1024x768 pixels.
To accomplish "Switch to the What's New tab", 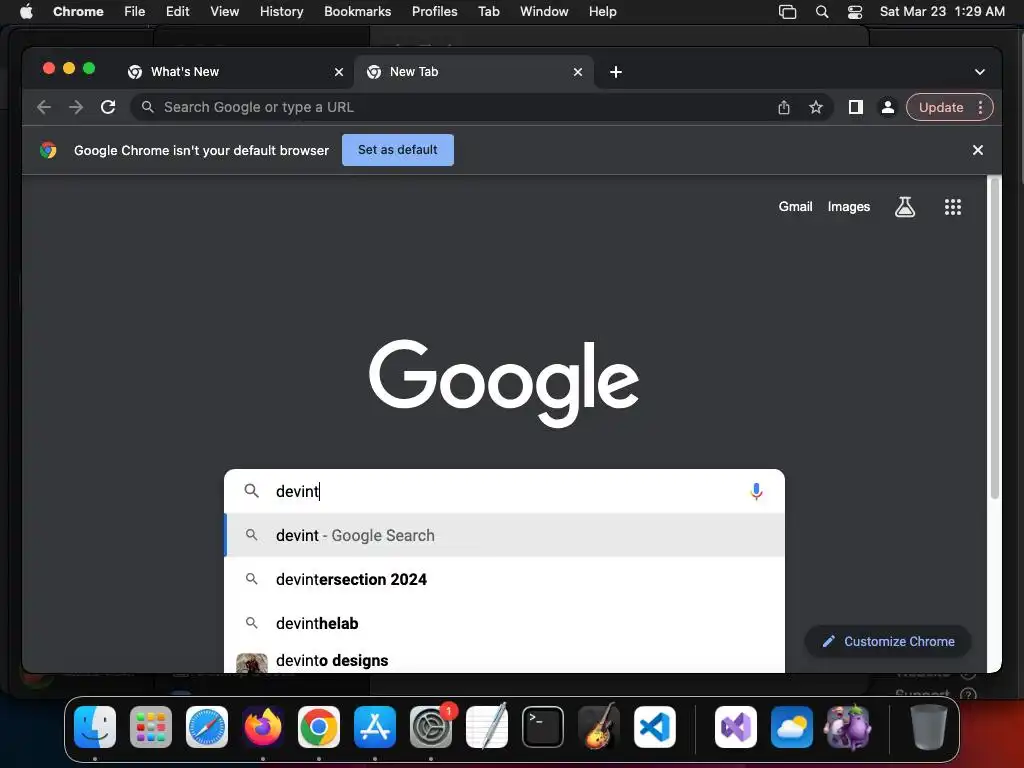I will pyautogui.click(x=235, y=72).
